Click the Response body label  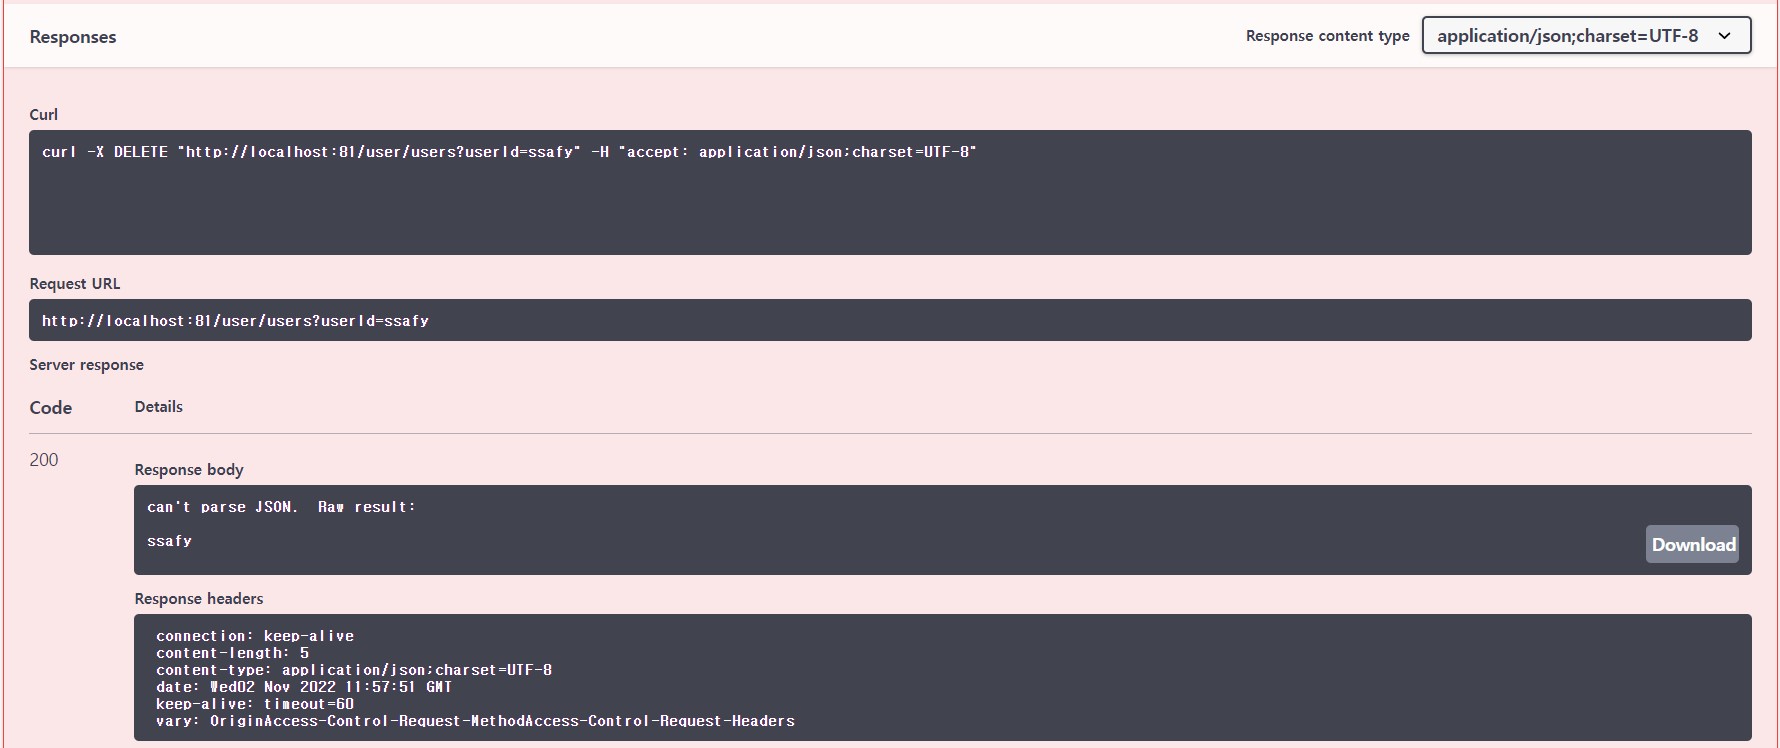[189, 469]
